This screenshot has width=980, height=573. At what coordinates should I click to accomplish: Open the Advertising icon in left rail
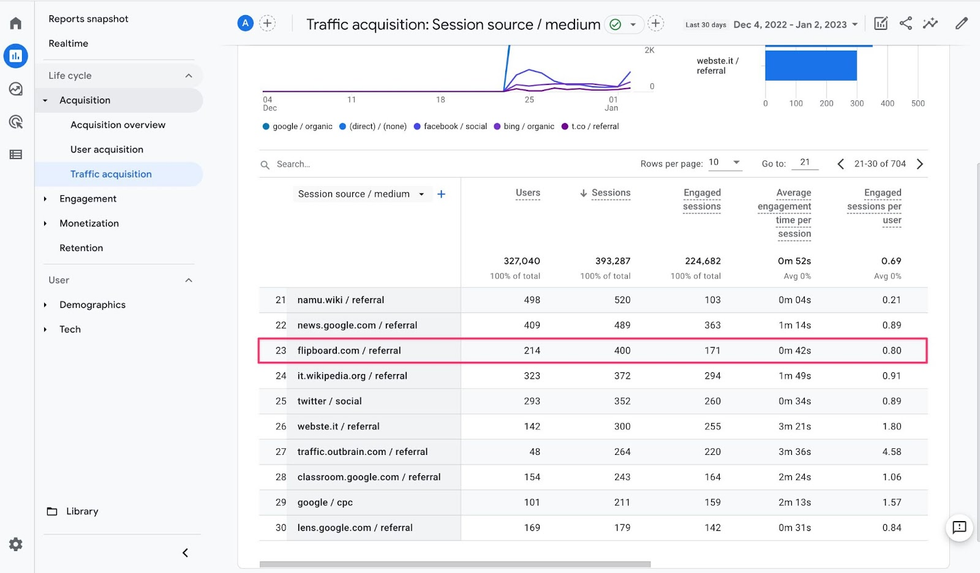coord(15,122)
